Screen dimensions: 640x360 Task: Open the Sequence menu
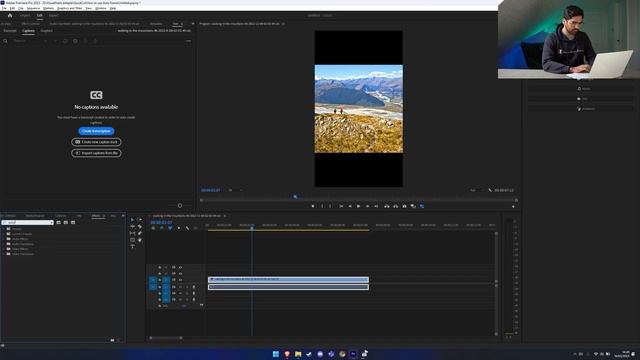tap(33, 8)
